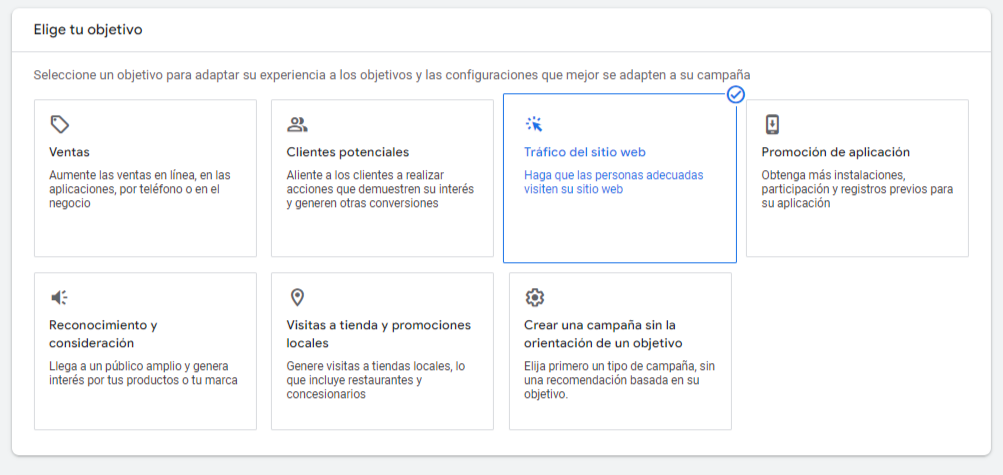Click the blue description text about visiting your website

point(613,182)
